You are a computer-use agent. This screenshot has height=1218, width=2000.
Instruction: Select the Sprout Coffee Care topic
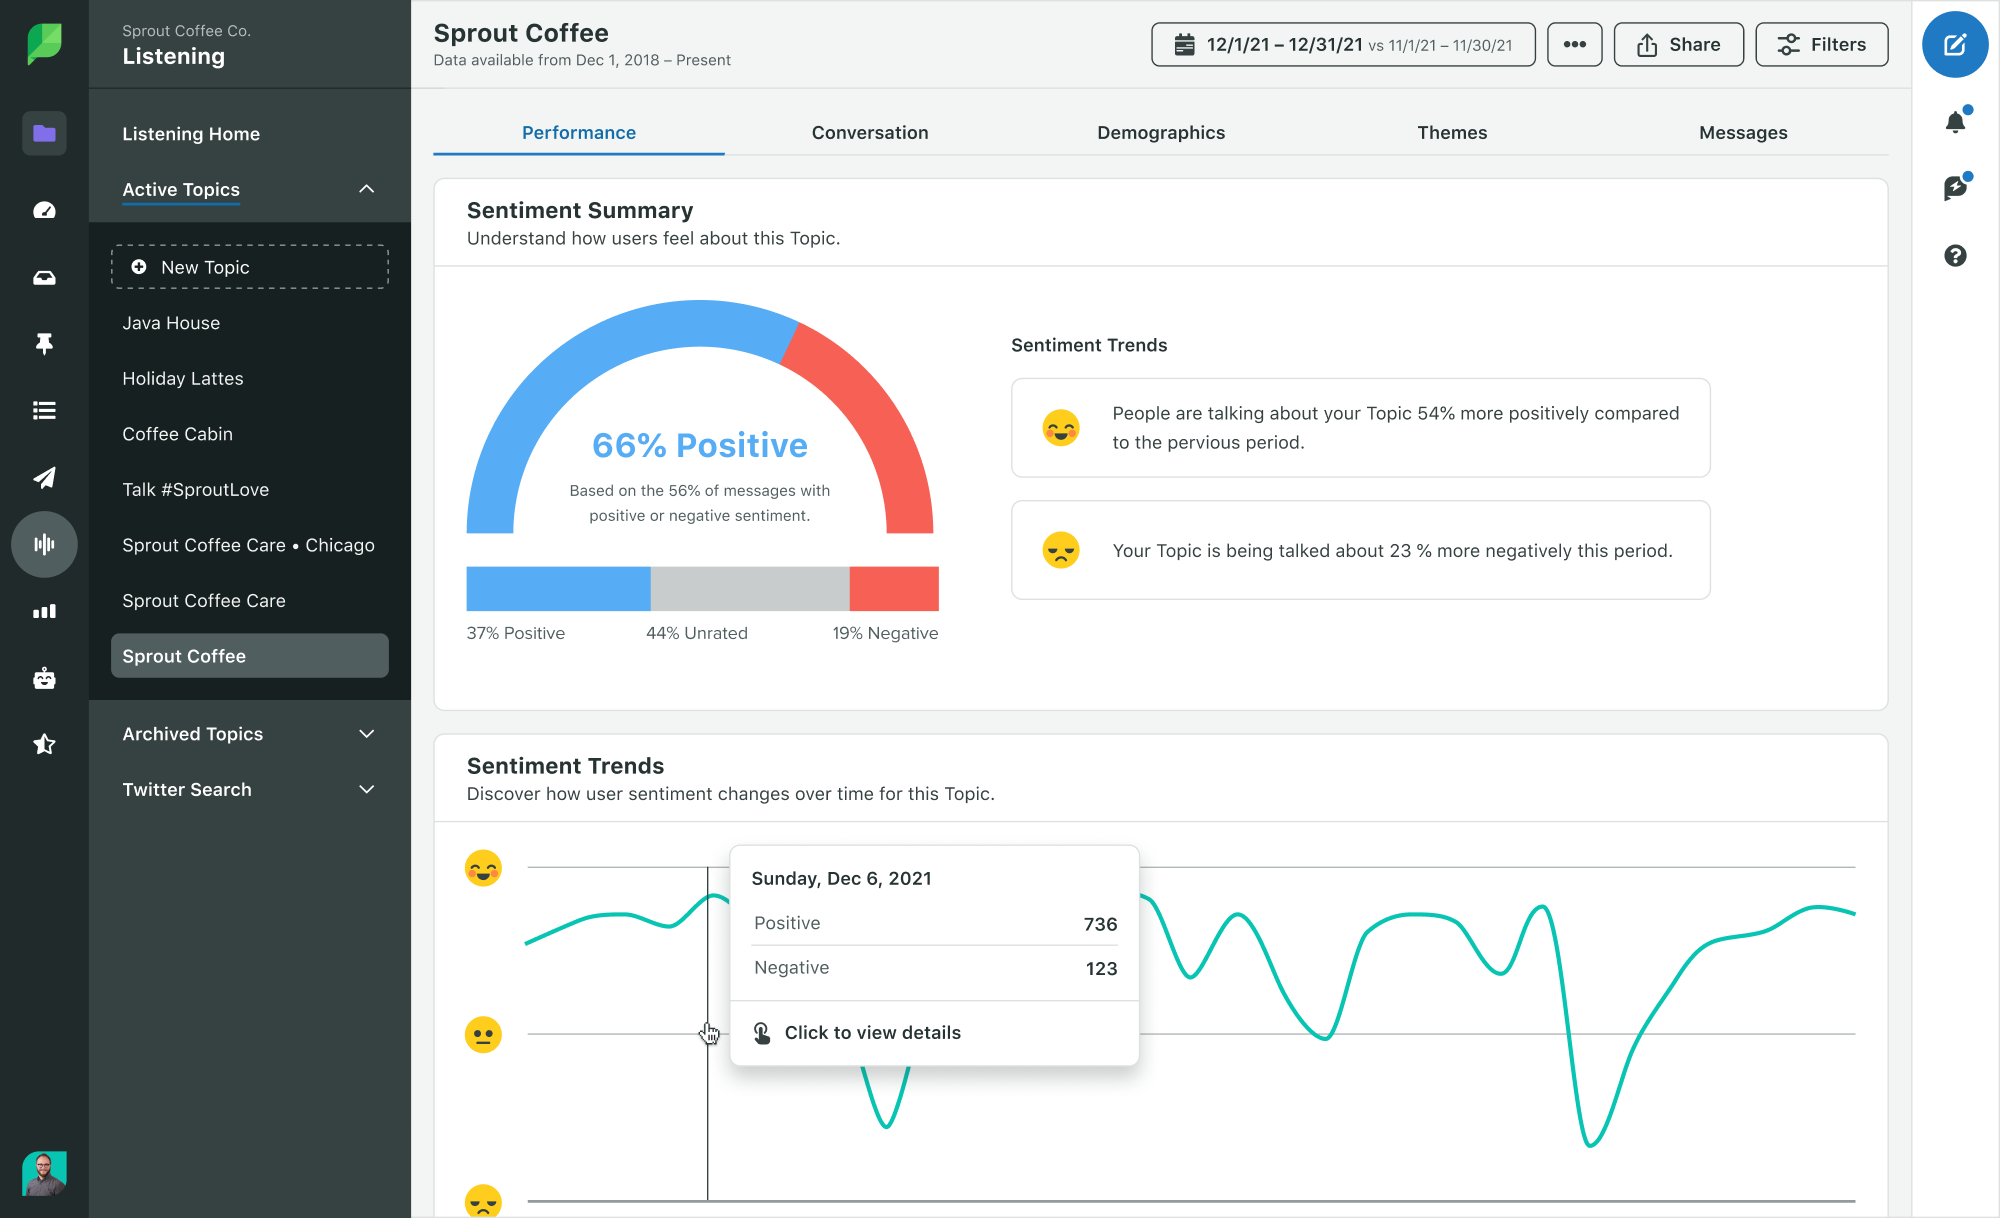(203, 600)
